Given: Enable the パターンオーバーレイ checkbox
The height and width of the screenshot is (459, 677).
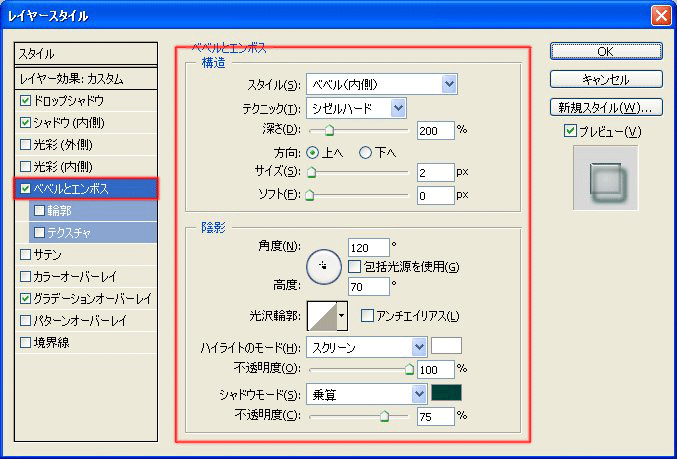Looking at the screenshot, I should pyautogui.click(x=25, y=320).
